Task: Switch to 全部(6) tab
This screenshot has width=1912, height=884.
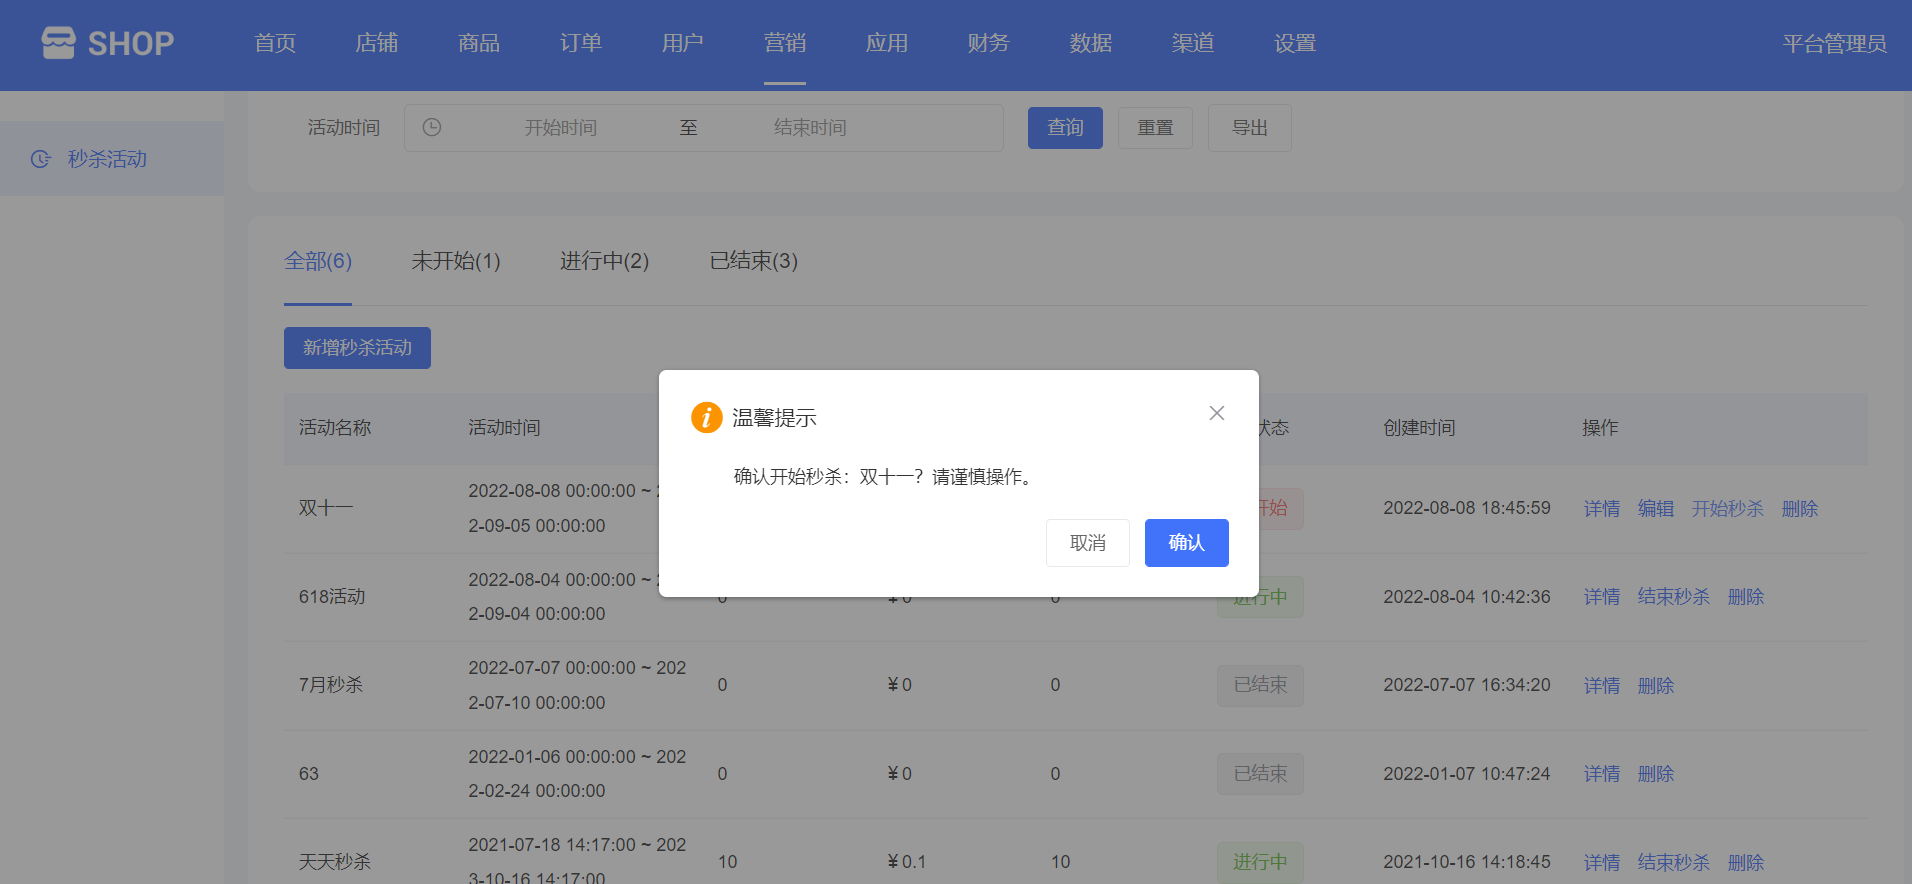Action: pos(318,261)
